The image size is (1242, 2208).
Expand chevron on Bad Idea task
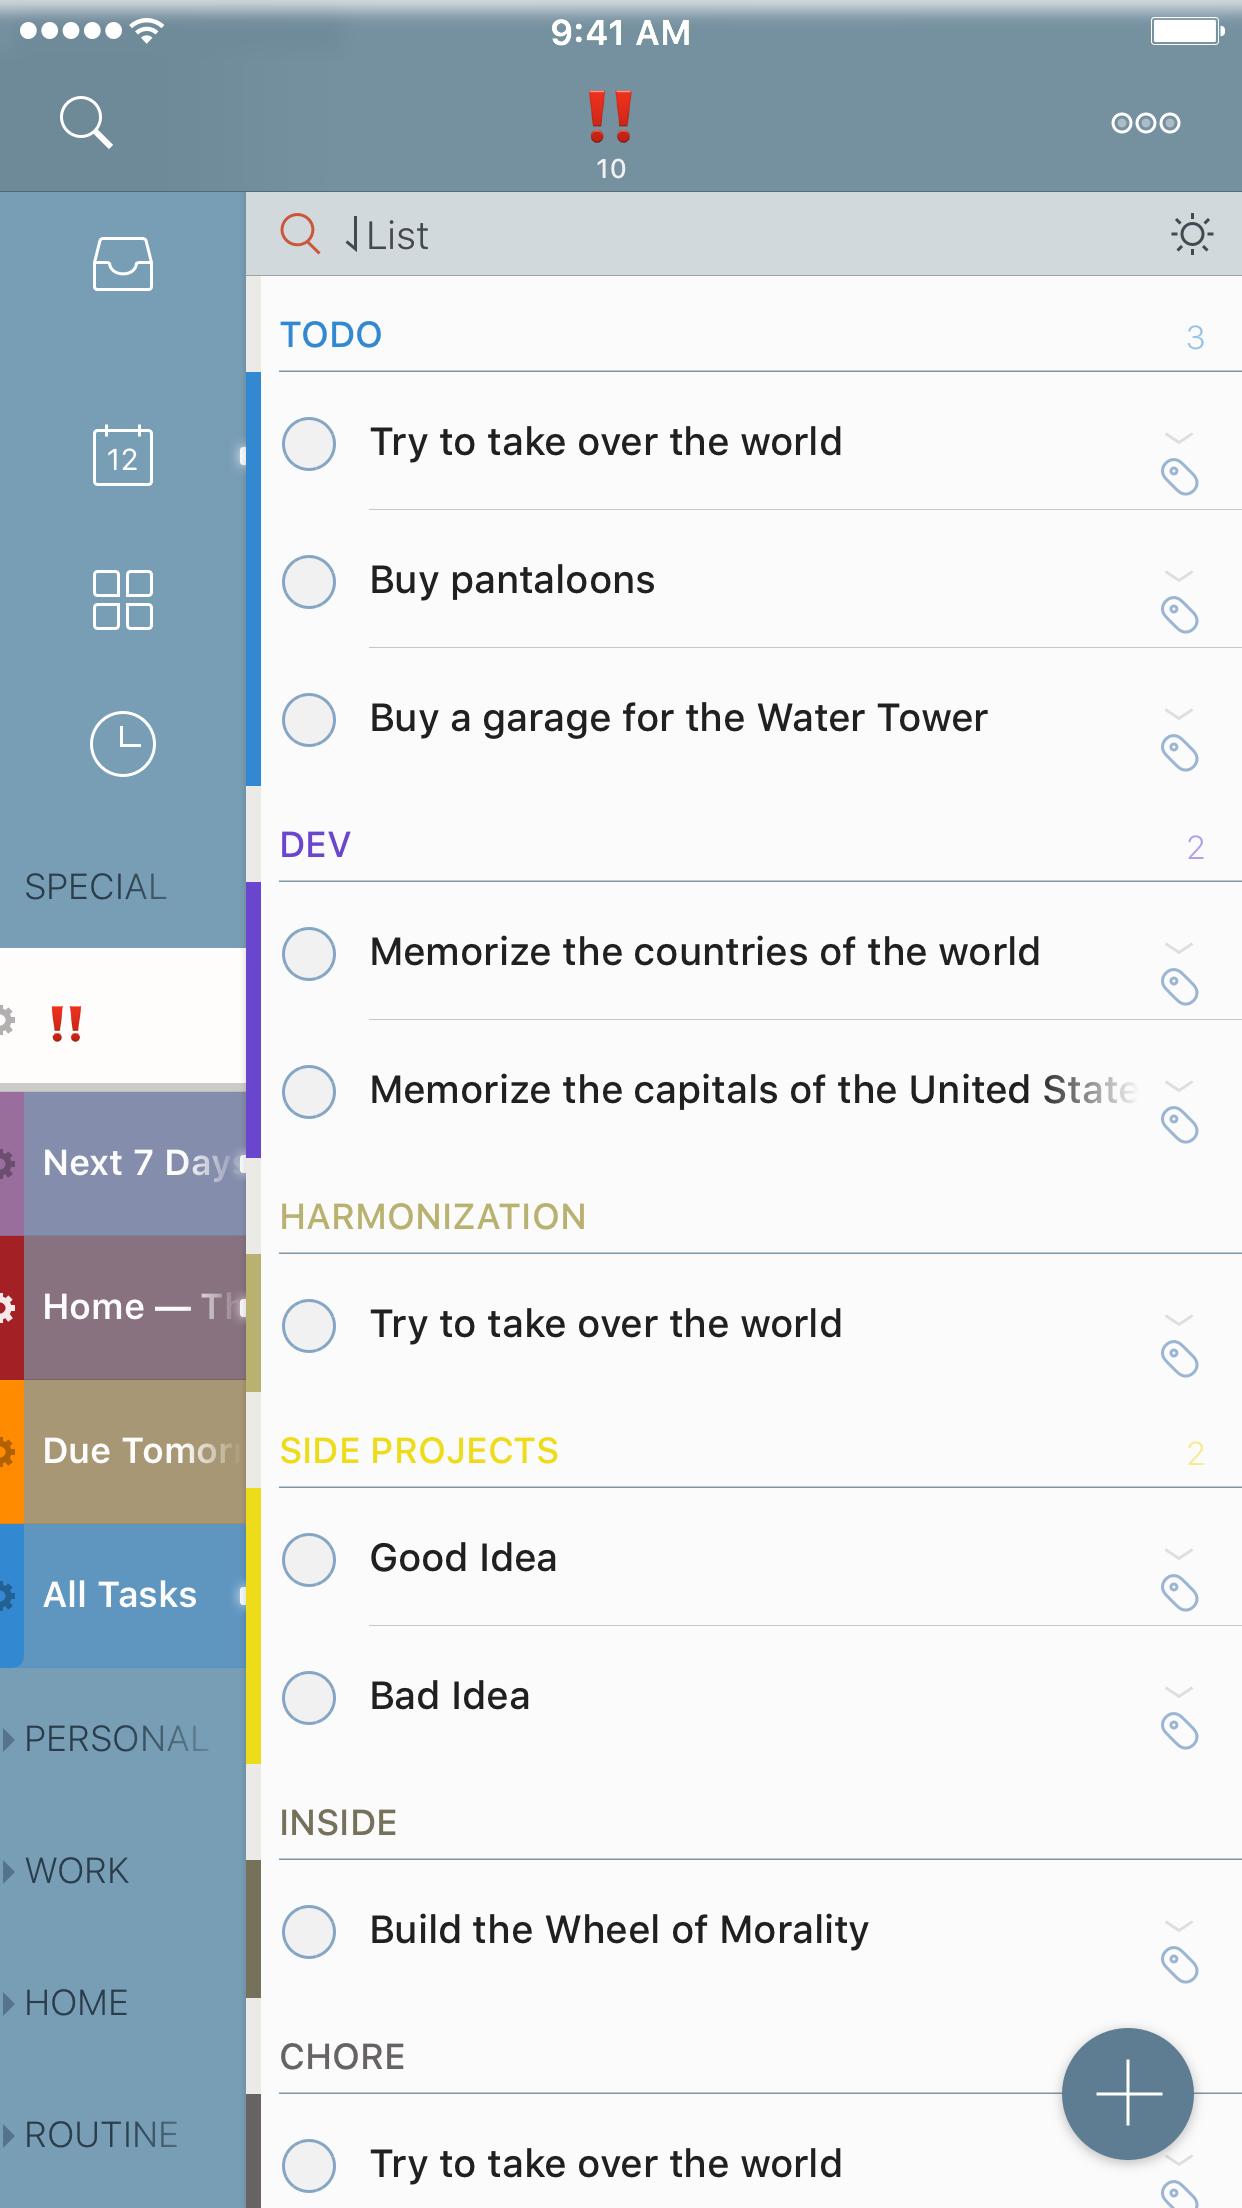1179,1692
